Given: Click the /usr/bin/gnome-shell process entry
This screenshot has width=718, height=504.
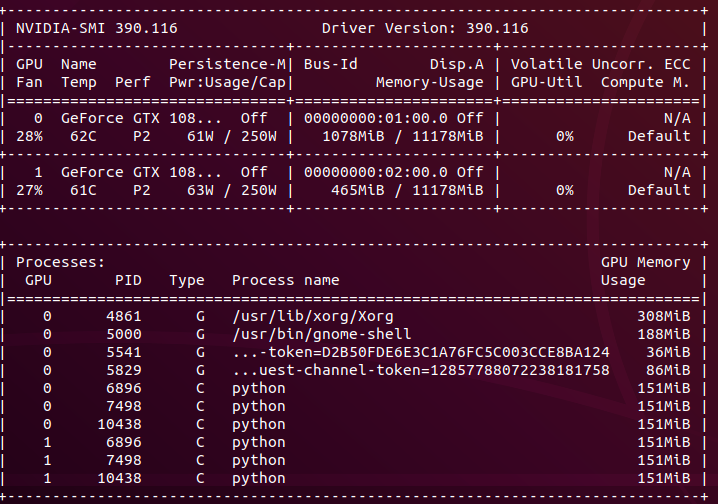Looking at the screenshot, I should [321, 334].
